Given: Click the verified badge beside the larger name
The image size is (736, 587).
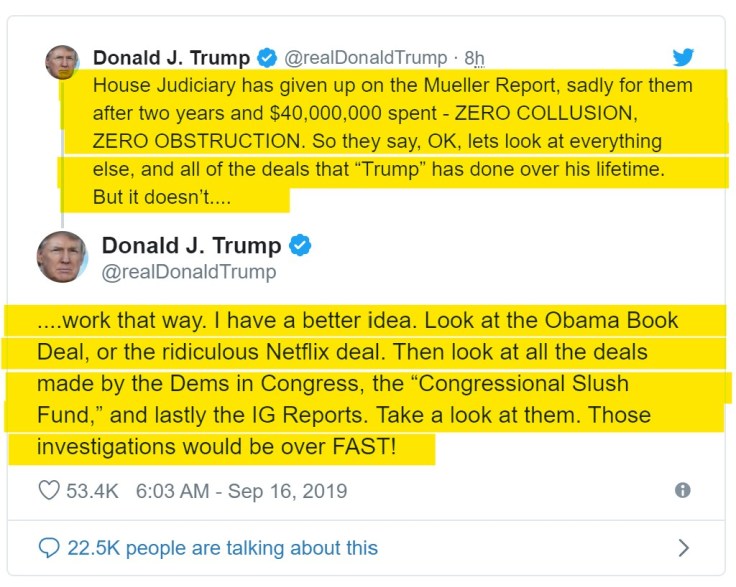Looking at the screenshot, I should coord(300,245).
